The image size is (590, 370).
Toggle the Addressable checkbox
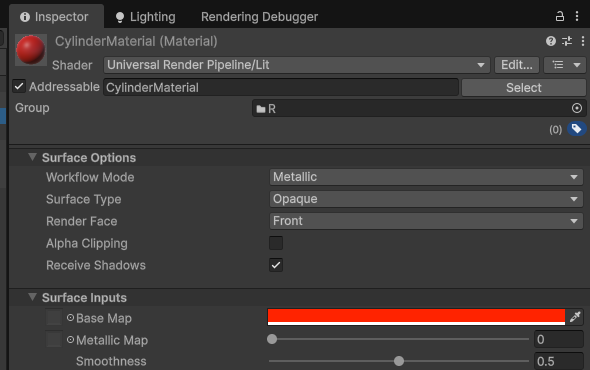[x=19, y=86]
